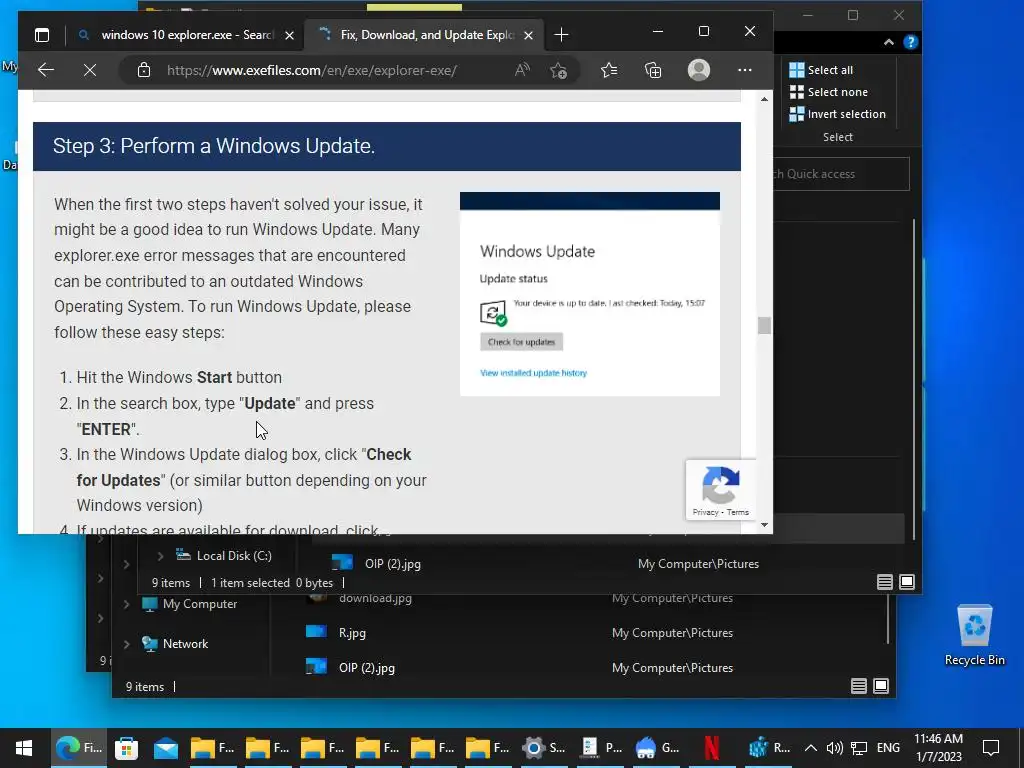Open File Explorer help (blue question mark)
The height and width of the screenshot is (768, 1024).
point(910,42)
